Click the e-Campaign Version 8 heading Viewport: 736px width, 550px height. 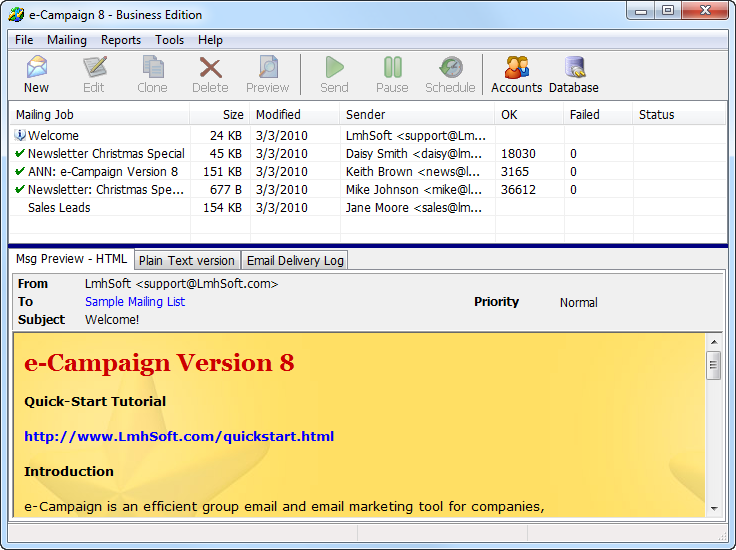click(x=159, y=363)
